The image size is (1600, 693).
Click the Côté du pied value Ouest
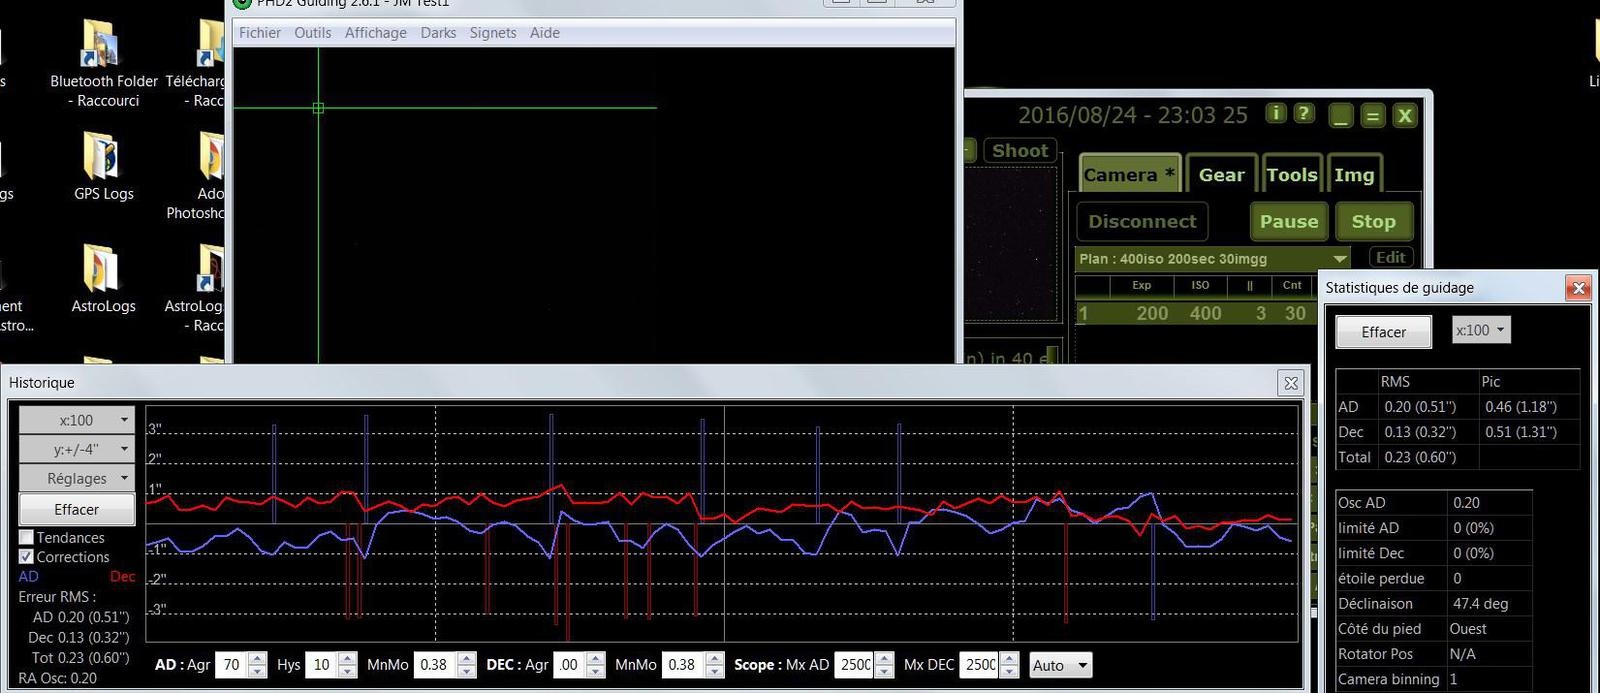(x=1468, y=628)
